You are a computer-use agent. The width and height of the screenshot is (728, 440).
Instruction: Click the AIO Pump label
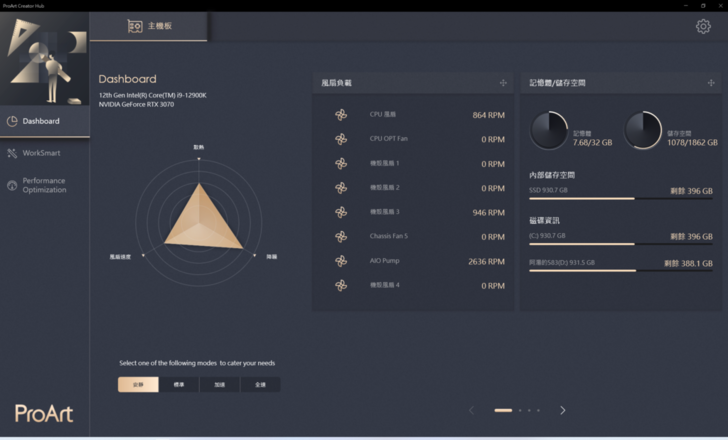tap(384, 261)
